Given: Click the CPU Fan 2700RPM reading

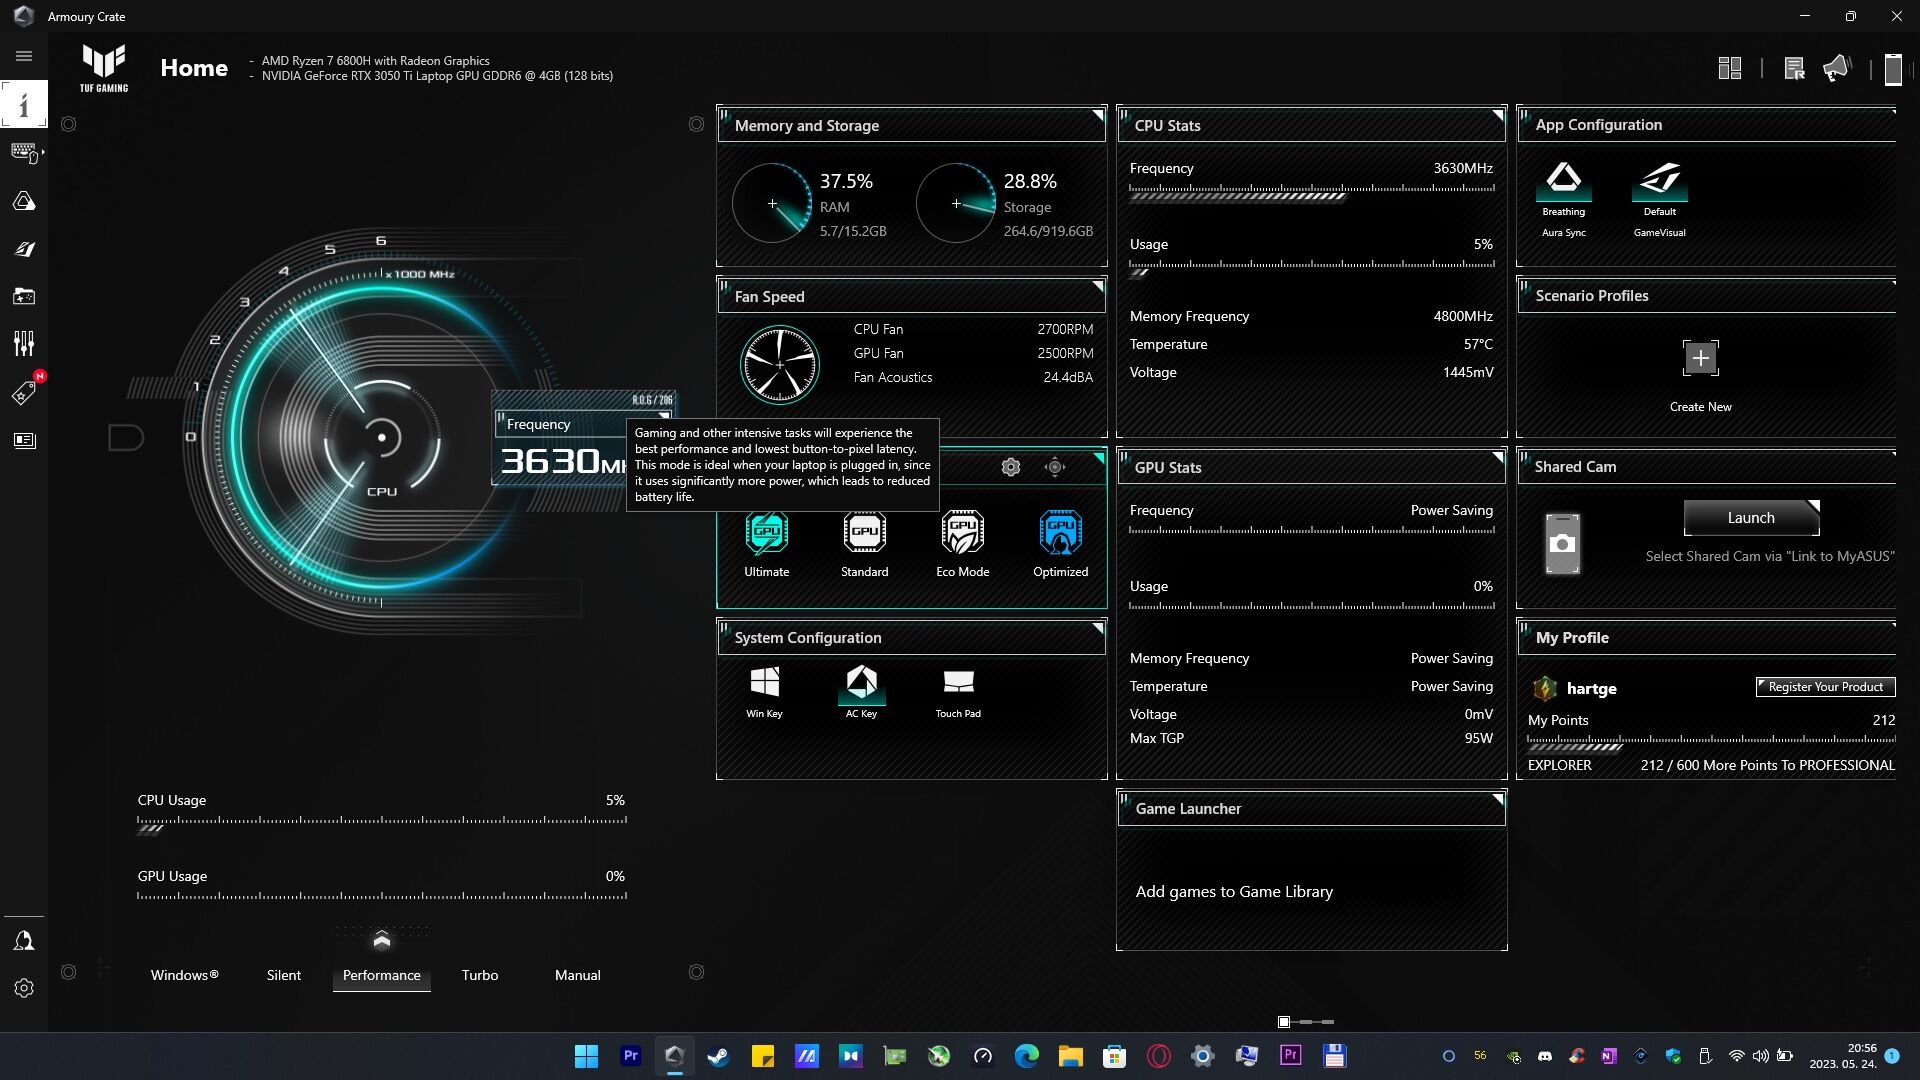Looking at the screenshot, I should coord(1065,329).
